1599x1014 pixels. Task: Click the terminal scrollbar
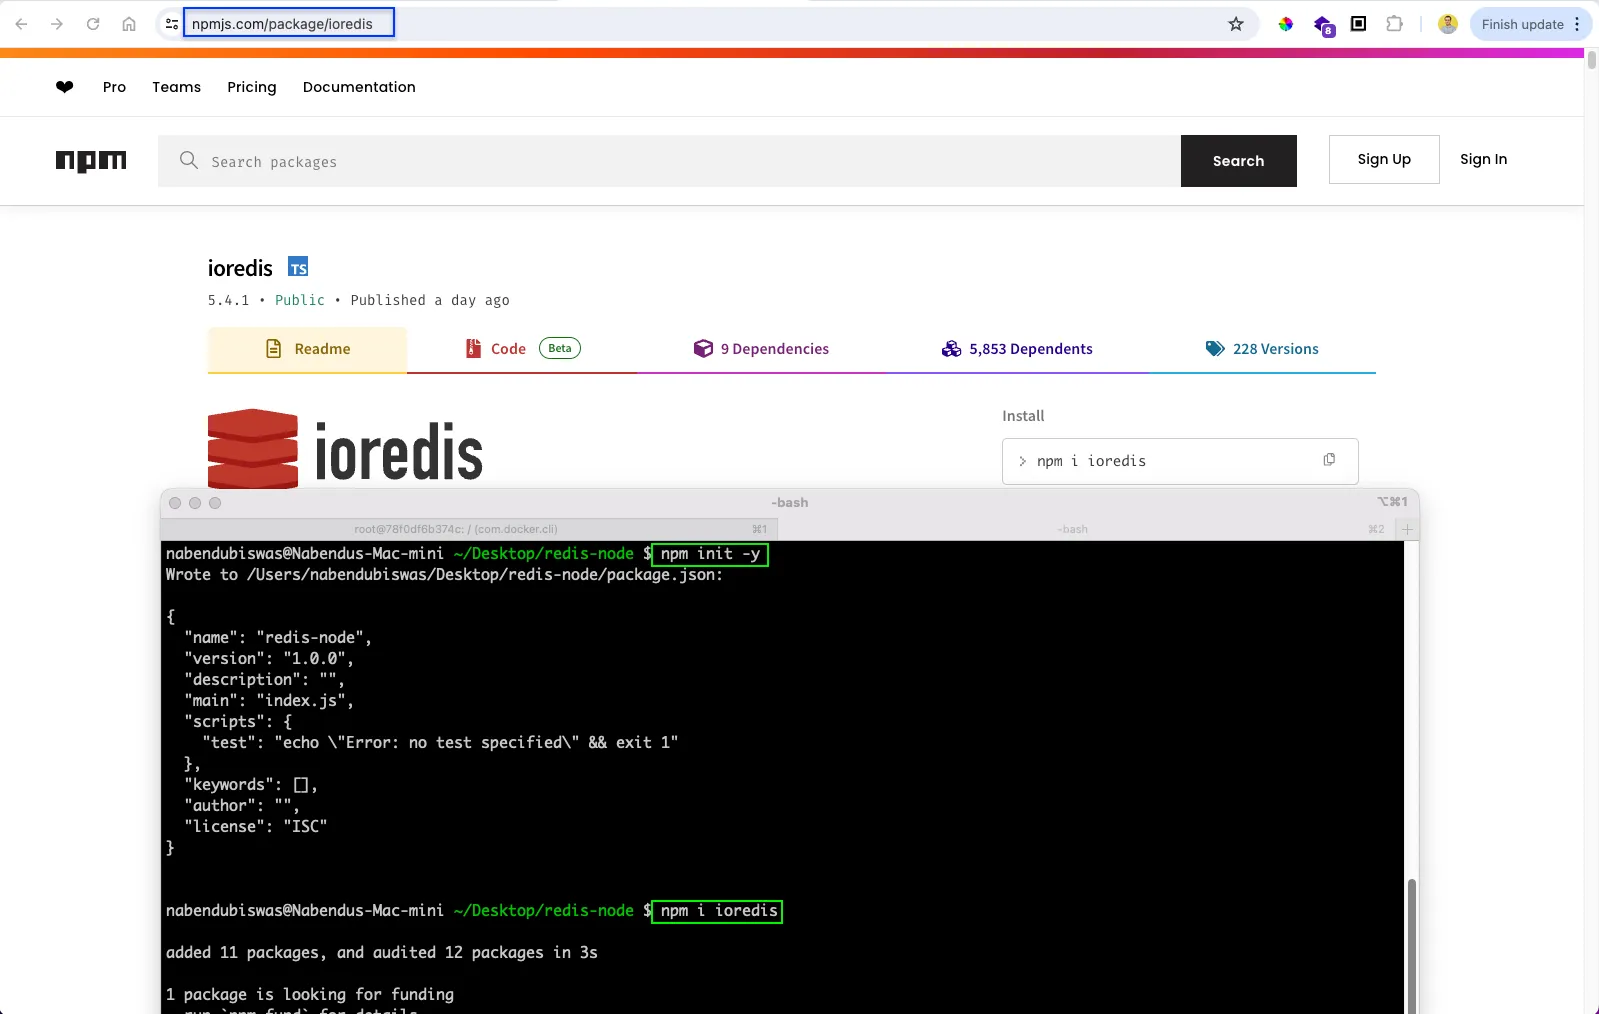click(x=1411, y=945)
